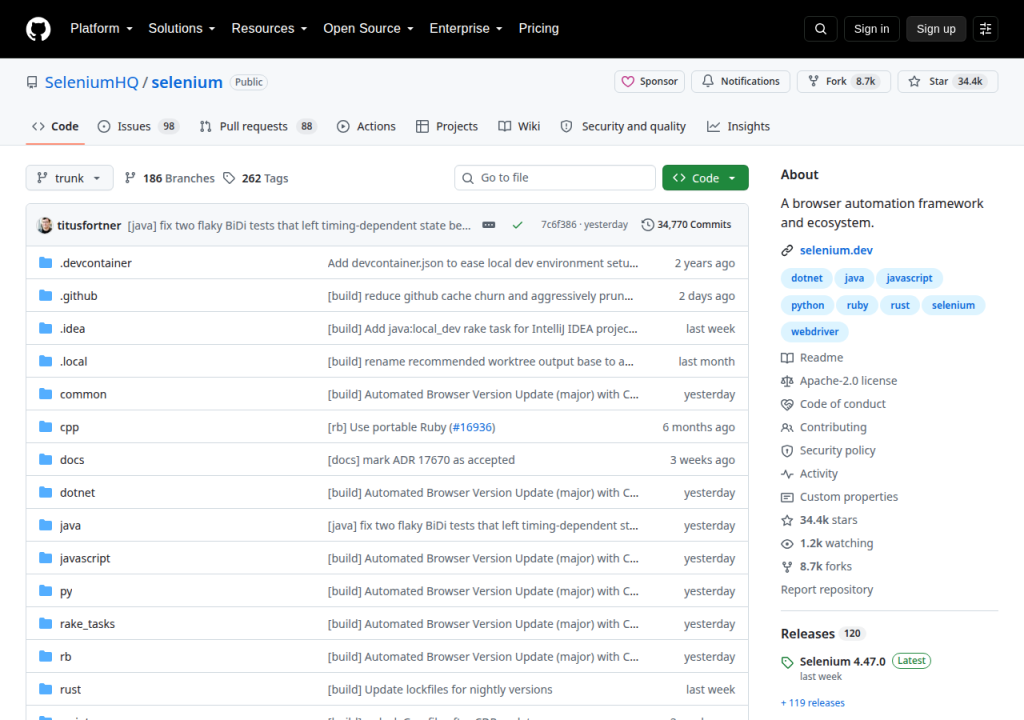The width and height of the screenshot is (1024, 720).
Task: Open the Platform dropdown menu
Action: point(101,29)
